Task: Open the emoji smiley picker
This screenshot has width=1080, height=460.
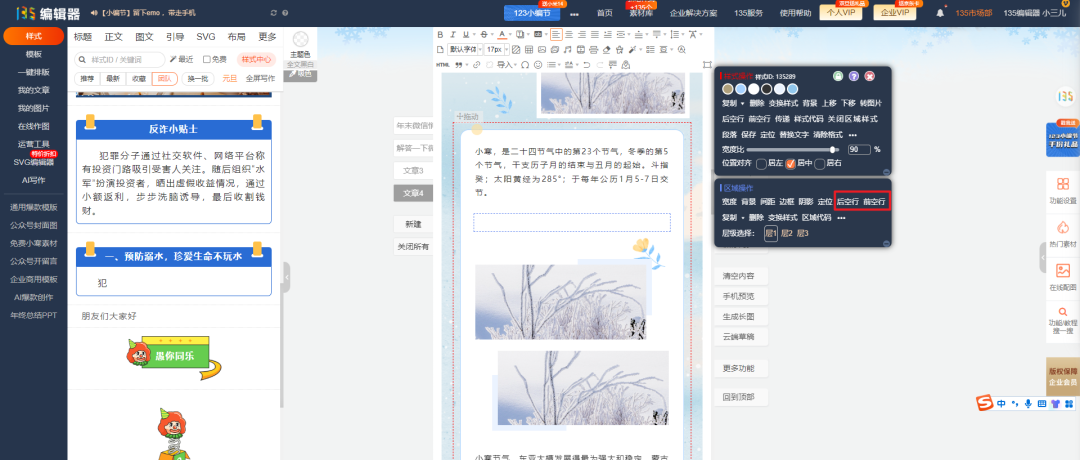Action: pyautogui.click(x=538, y=65)
